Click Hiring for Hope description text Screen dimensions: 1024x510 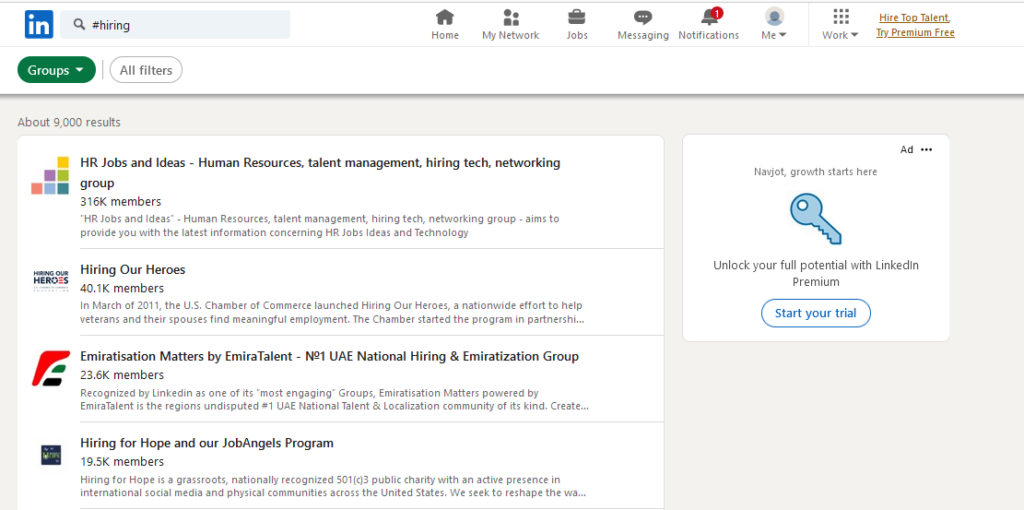(x=333, y=486)
